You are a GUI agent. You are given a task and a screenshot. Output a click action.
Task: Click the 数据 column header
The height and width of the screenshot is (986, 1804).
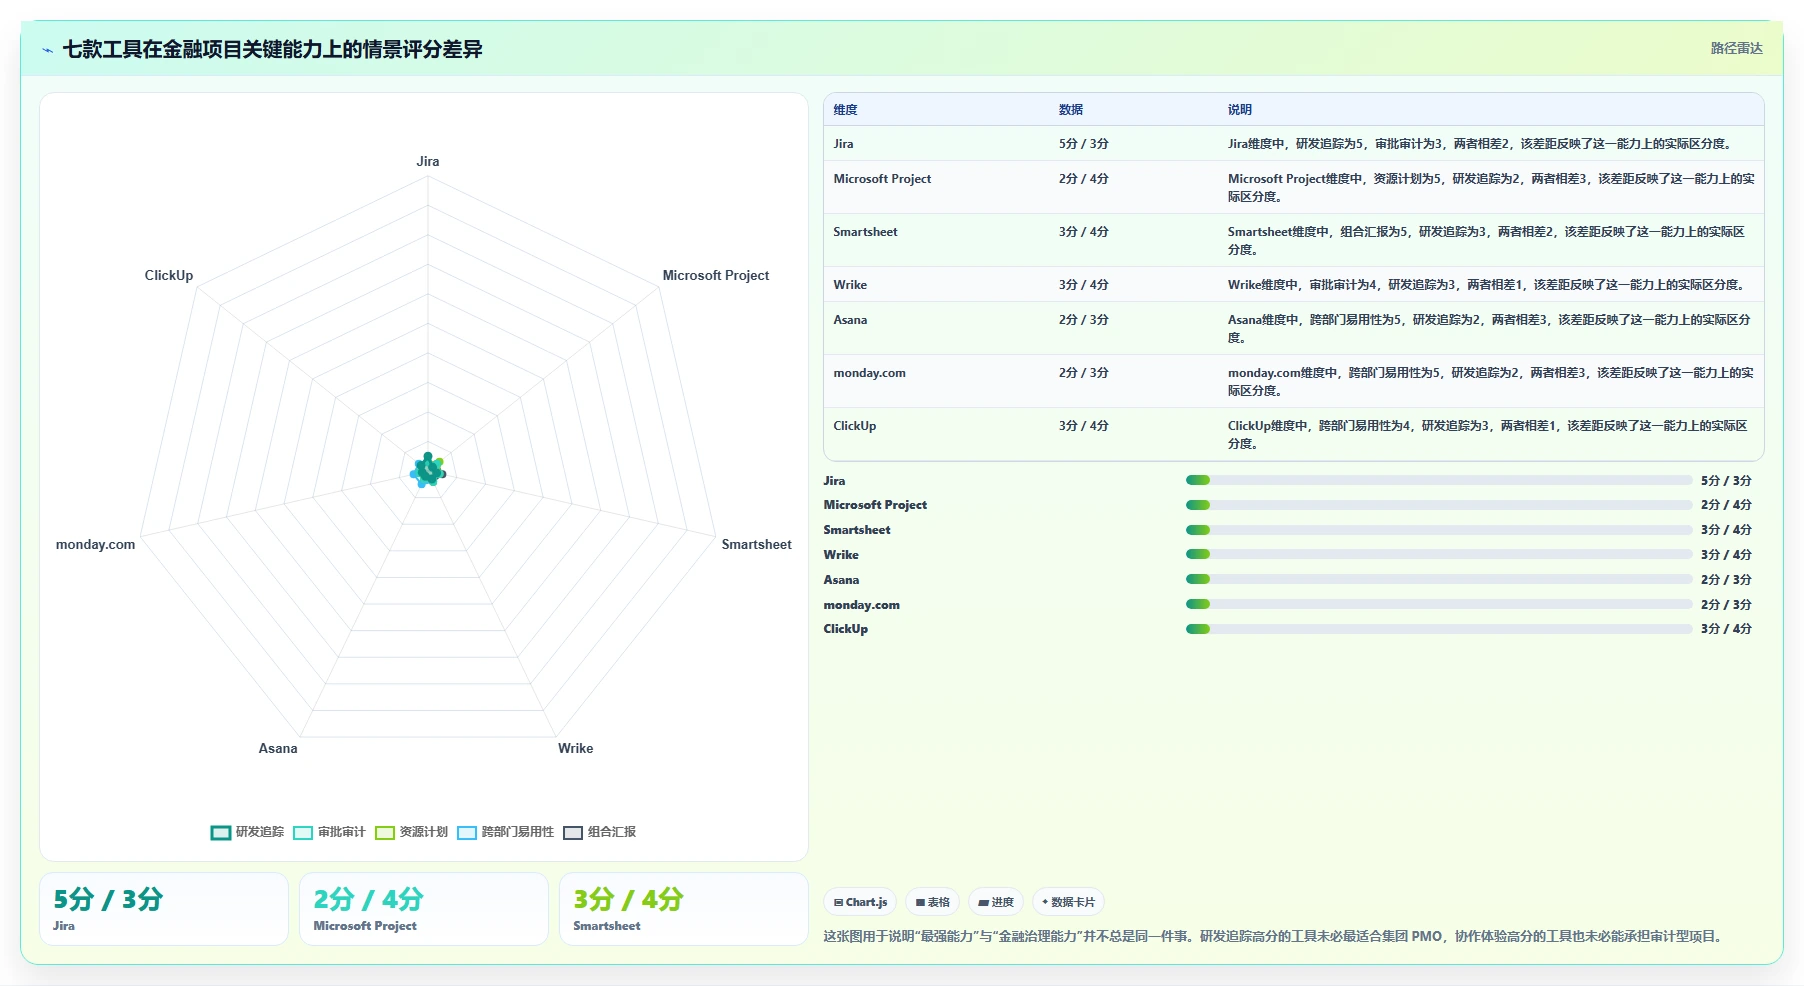click(x=1071, y=110)
